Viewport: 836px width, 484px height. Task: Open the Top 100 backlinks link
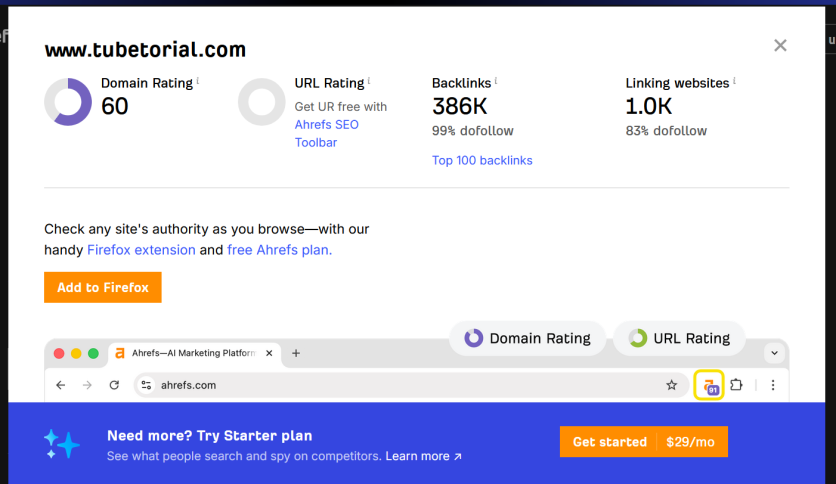482,160
